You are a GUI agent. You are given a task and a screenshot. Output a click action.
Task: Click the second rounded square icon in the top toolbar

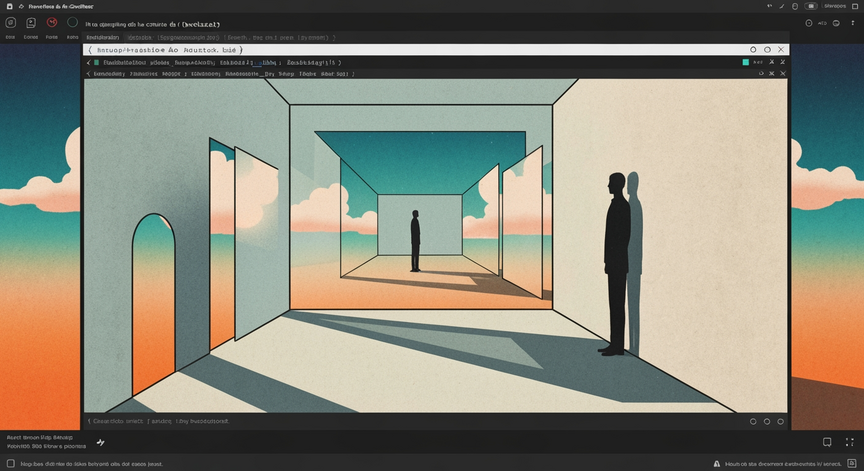(x=31, y=23)
